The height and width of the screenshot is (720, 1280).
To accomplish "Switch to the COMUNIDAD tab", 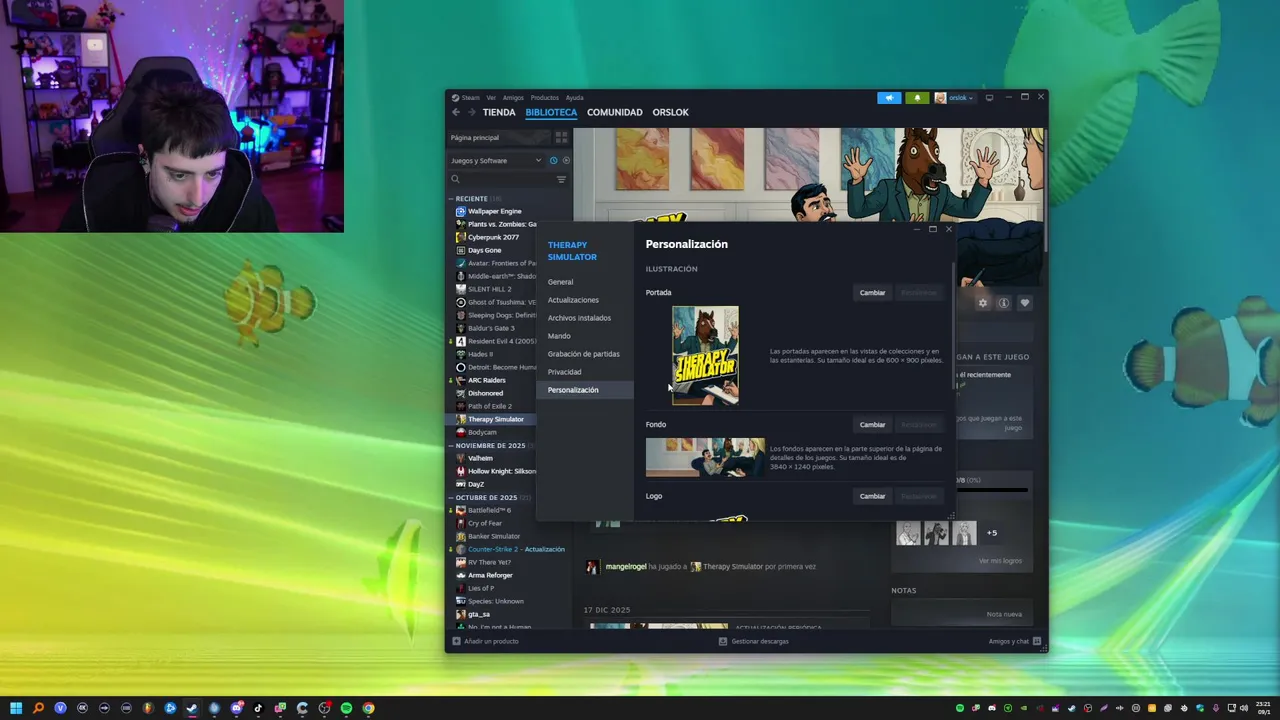I will click(x=615, y=112).
